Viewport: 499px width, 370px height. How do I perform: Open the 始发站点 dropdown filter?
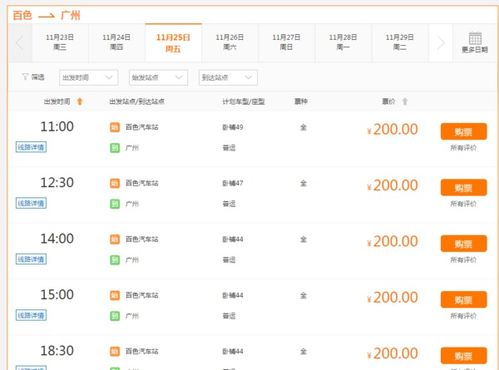(158, 78)
